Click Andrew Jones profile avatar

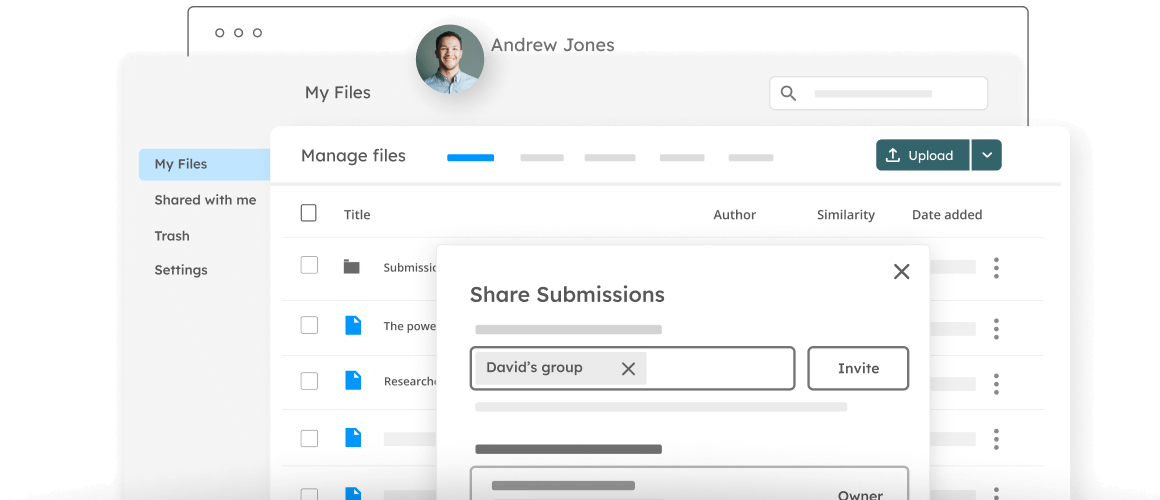(x=450, y=59)
